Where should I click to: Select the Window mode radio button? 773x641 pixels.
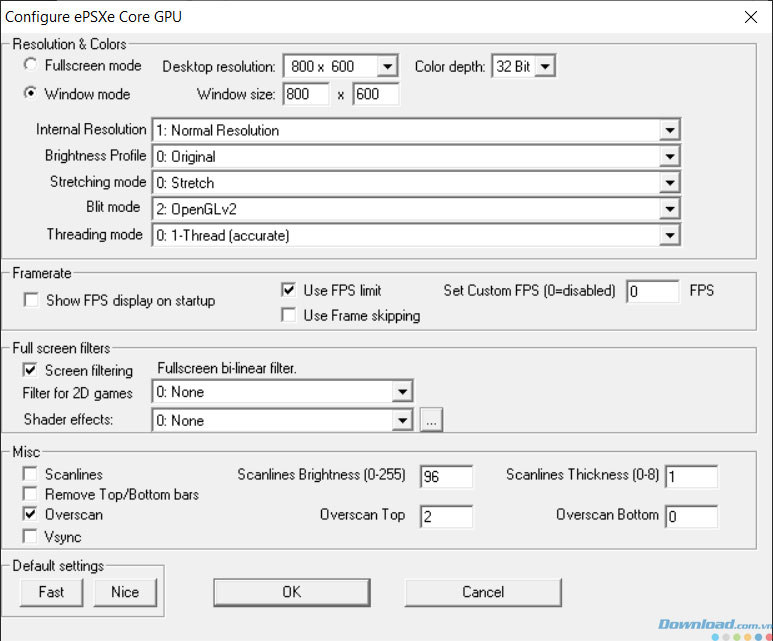(x=30, y=95)
